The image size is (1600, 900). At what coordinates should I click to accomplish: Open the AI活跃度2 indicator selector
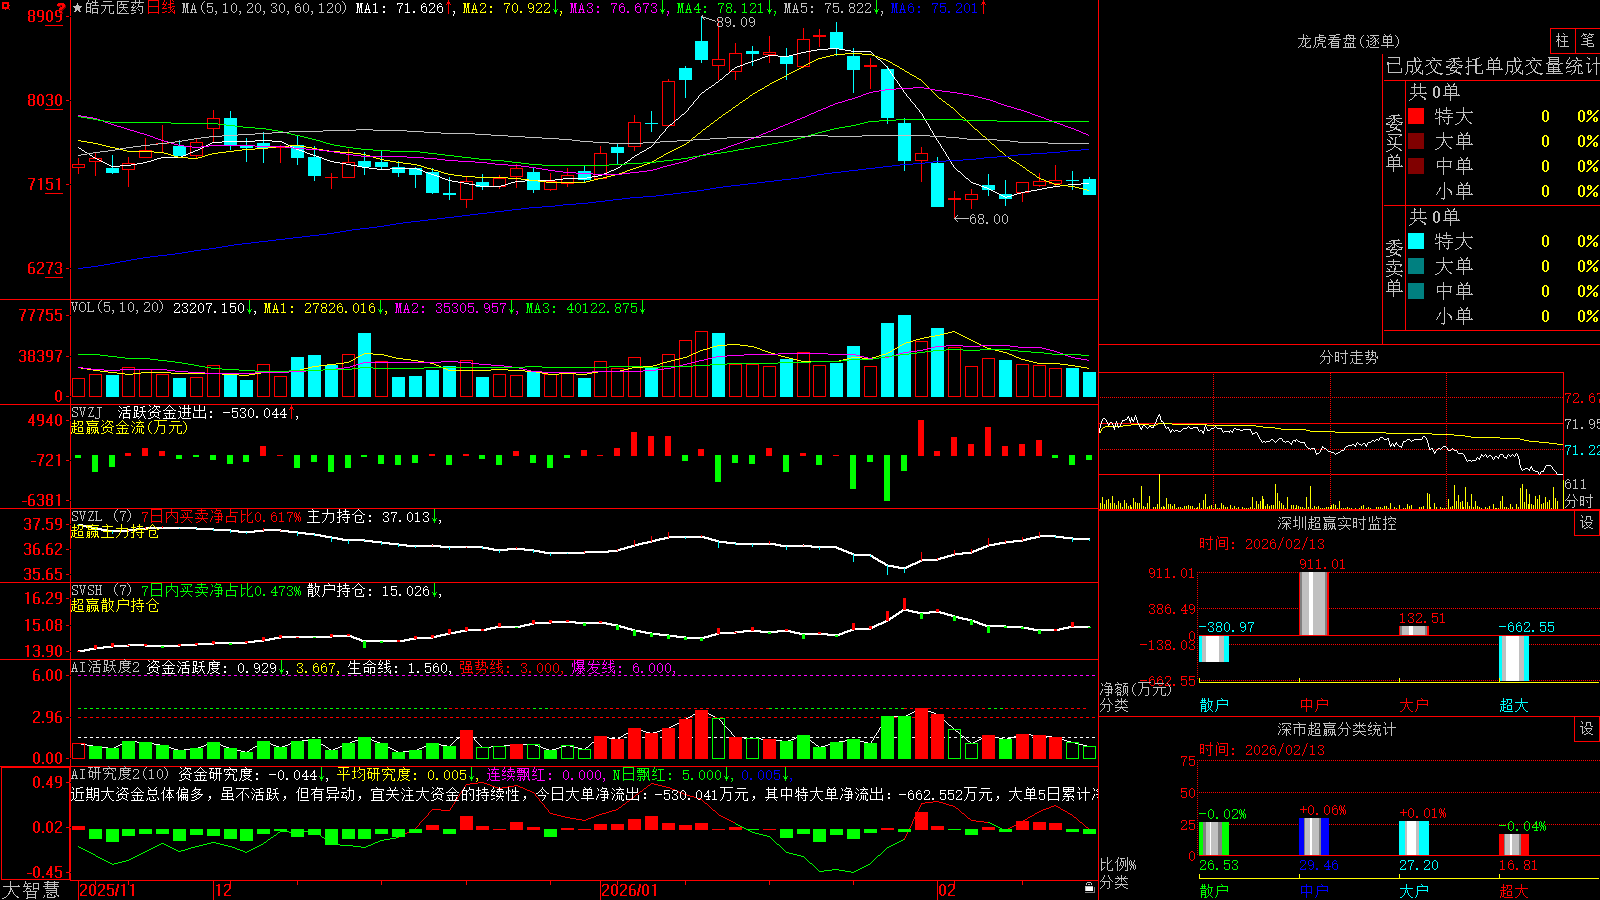tap(106, 667)
